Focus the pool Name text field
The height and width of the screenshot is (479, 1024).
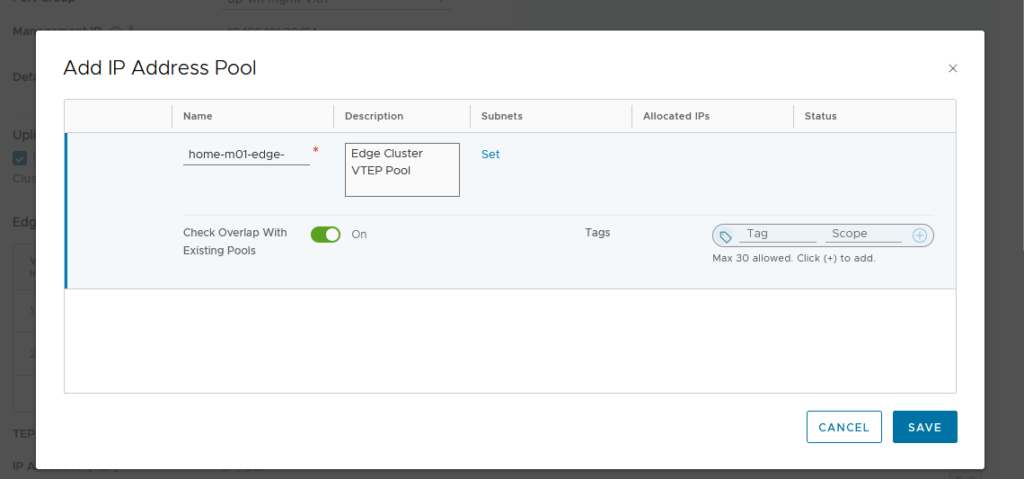246,155
